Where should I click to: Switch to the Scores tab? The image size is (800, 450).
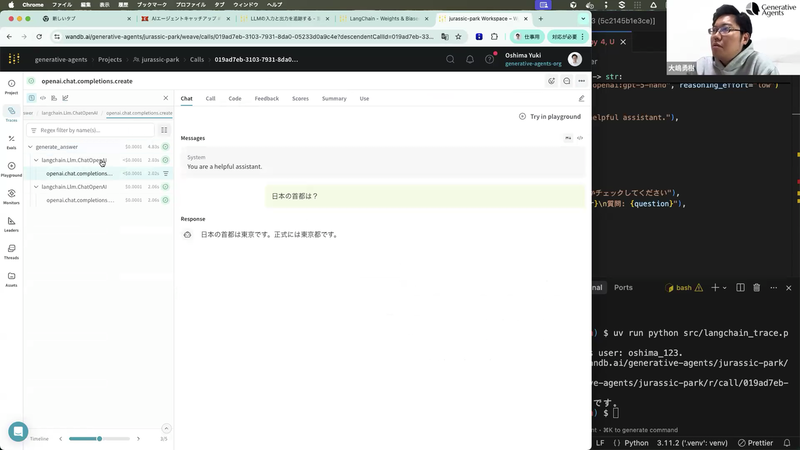click(x=301, y=98)
